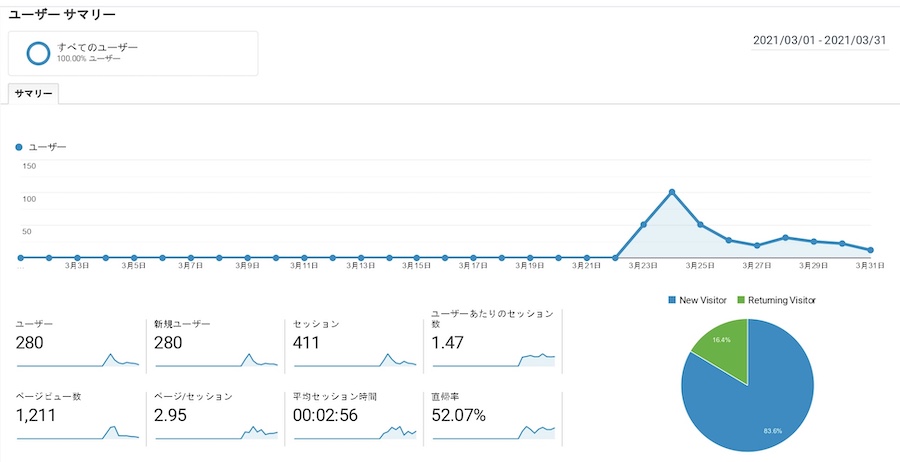Click the 平均セッション時間 00:02:56 metric

pyautogui.click(x=354, y=419)
